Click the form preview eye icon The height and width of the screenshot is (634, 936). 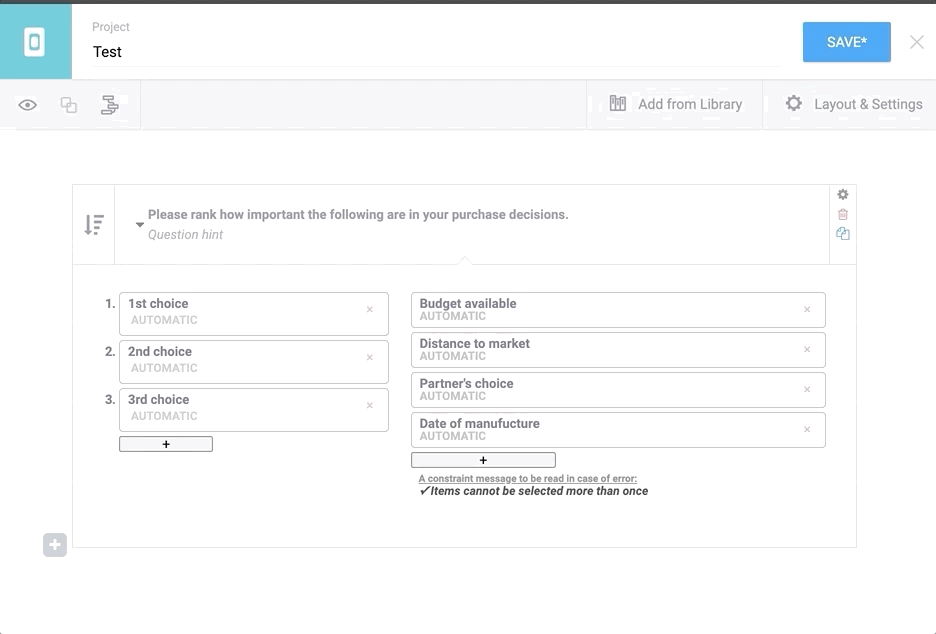tap(28, 105)
